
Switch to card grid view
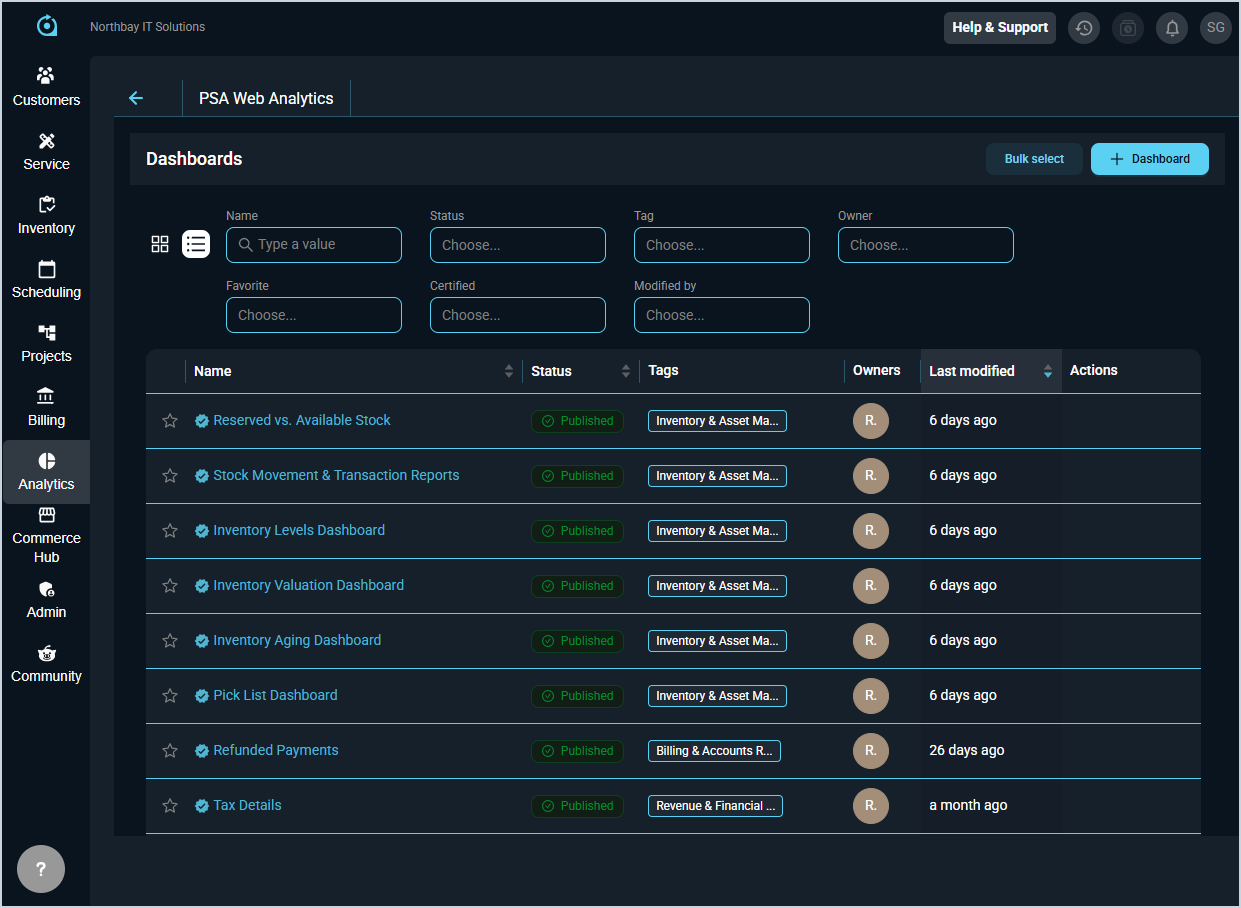point(160,244)
